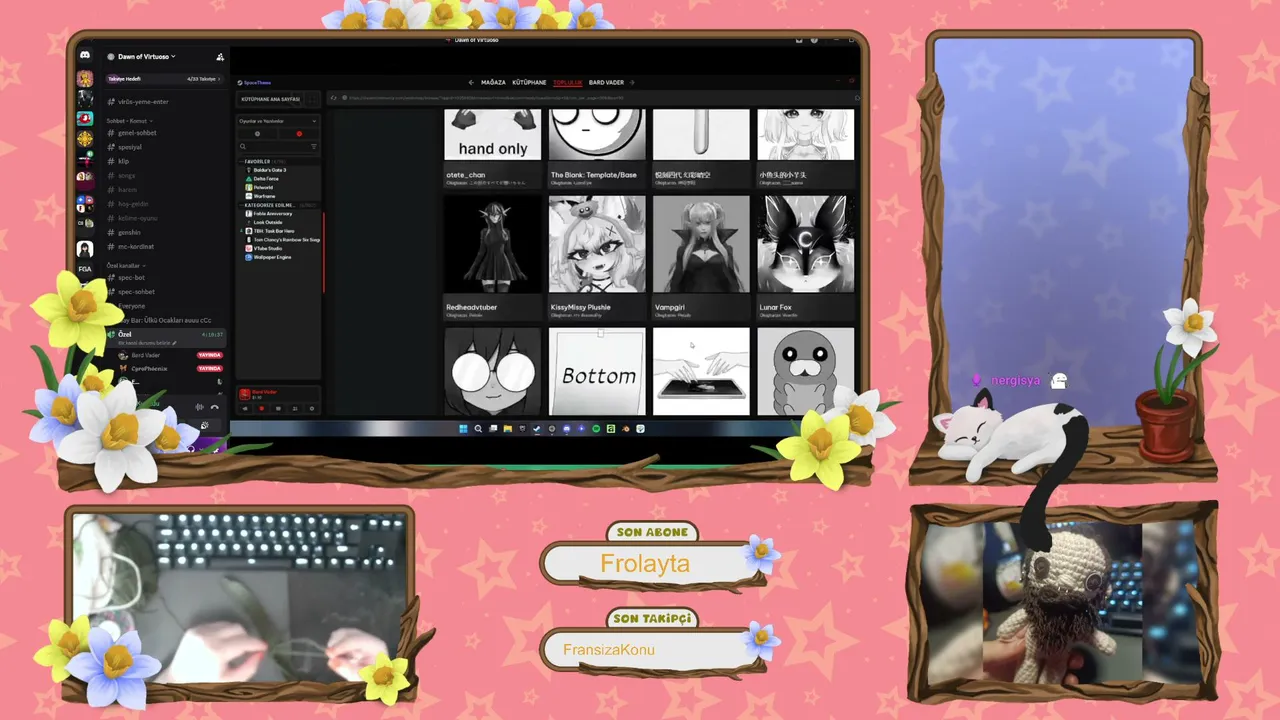The width and height of the screenshot is (1280, 720).
Task: Click the otete_chan item title
Action: point(466,175)
